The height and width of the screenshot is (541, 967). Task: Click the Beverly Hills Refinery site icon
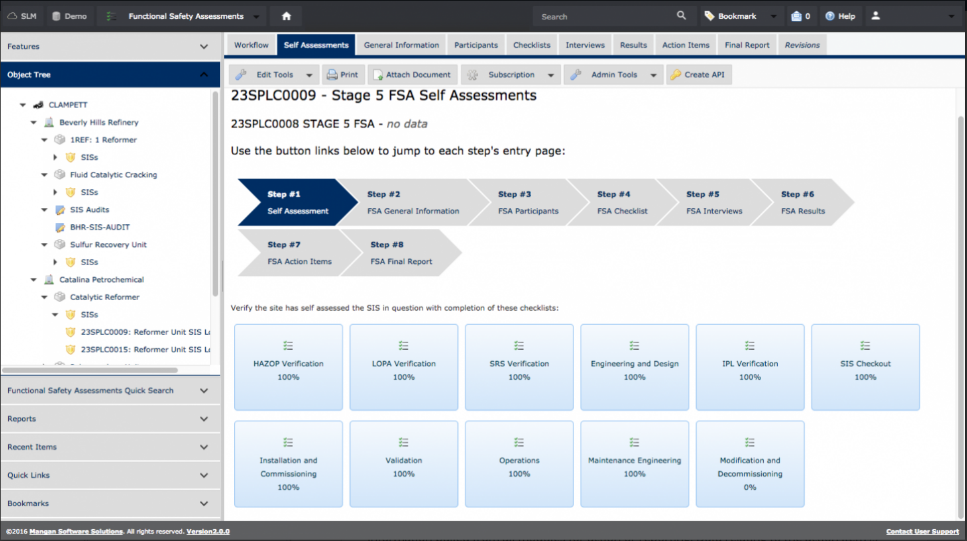pos(49,122)
